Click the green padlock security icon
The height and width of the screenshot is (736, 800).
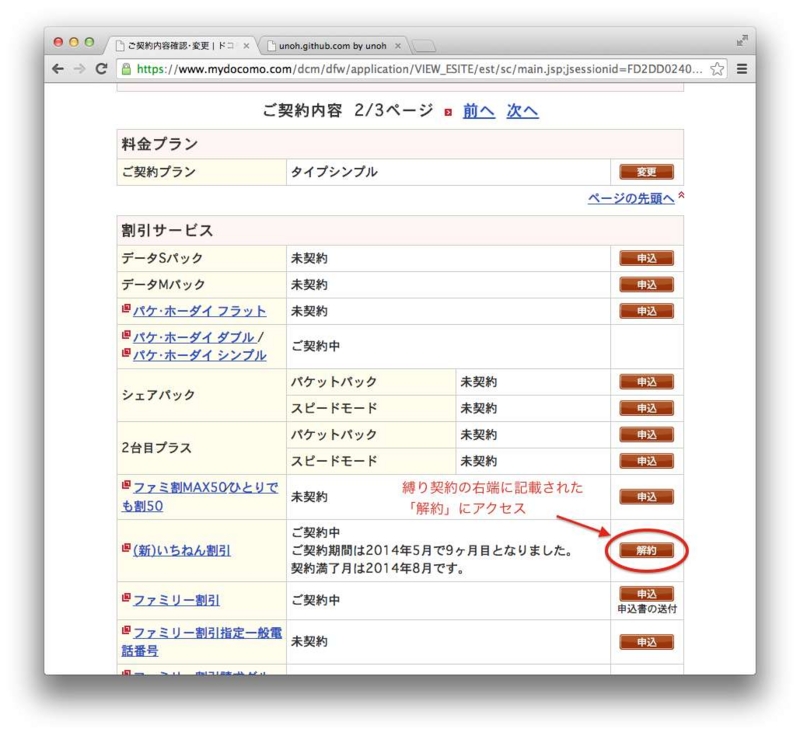[x=126, y=69]
